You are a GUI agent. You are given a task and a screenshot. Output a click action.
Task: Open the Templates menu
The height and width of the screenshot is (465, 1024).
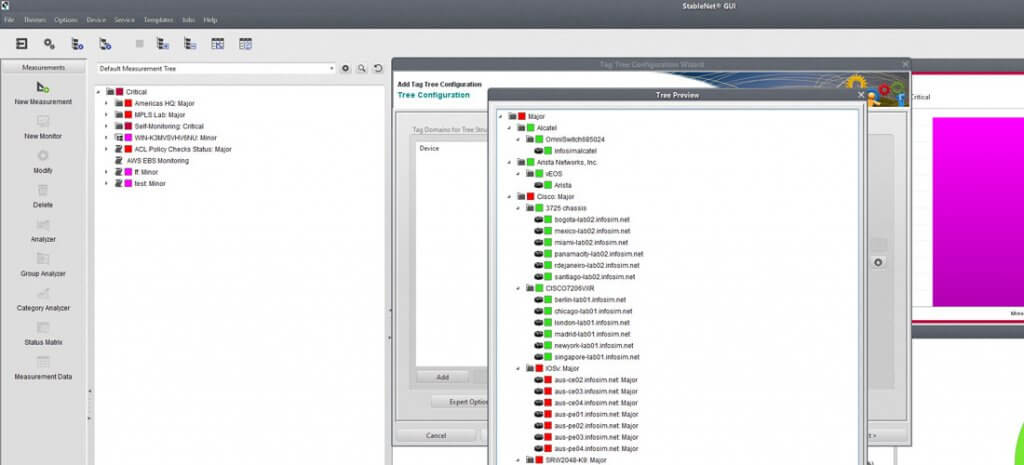click(158, 20)
